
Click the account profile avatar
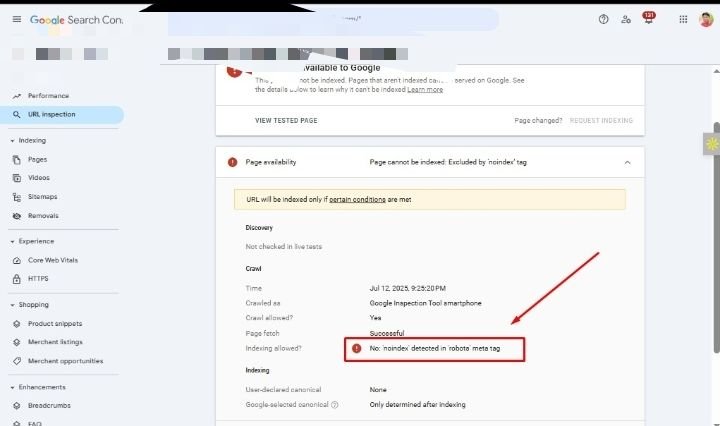pyautogui.click(x=706, y=19)
